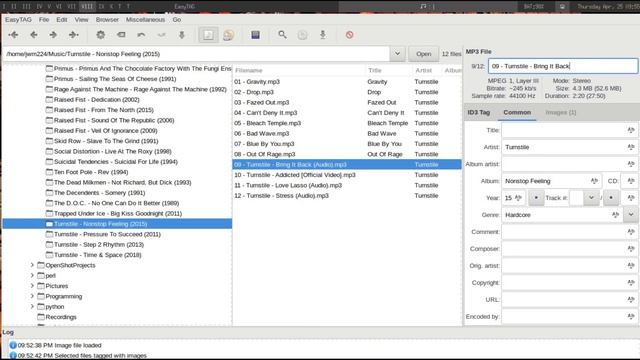Apply Title tag to selected files icon
This screenshot has height=360, width=640.
(x=631, y=130)
